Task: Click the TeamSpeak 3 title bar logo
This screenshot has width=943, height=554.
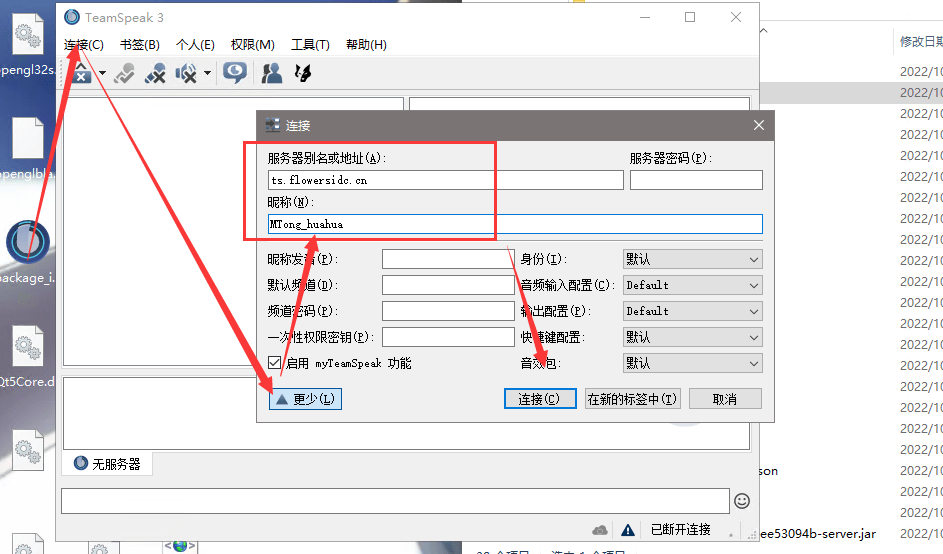Action: [x=72, y=17]
